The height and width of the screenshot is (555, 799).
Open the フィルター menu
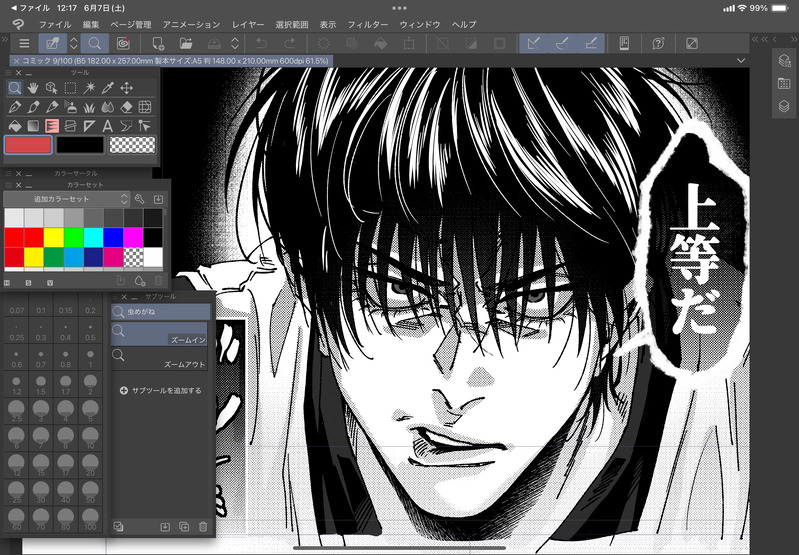pos(368,23)
